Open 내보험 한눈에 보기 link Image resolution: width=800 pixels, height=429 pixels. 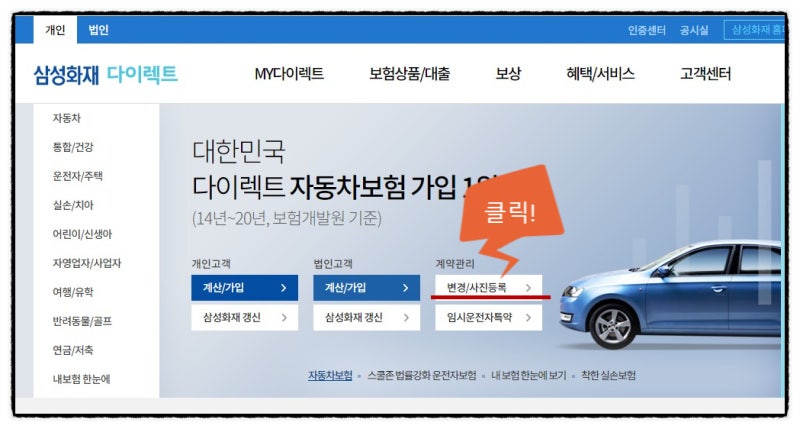click(529, 376)
